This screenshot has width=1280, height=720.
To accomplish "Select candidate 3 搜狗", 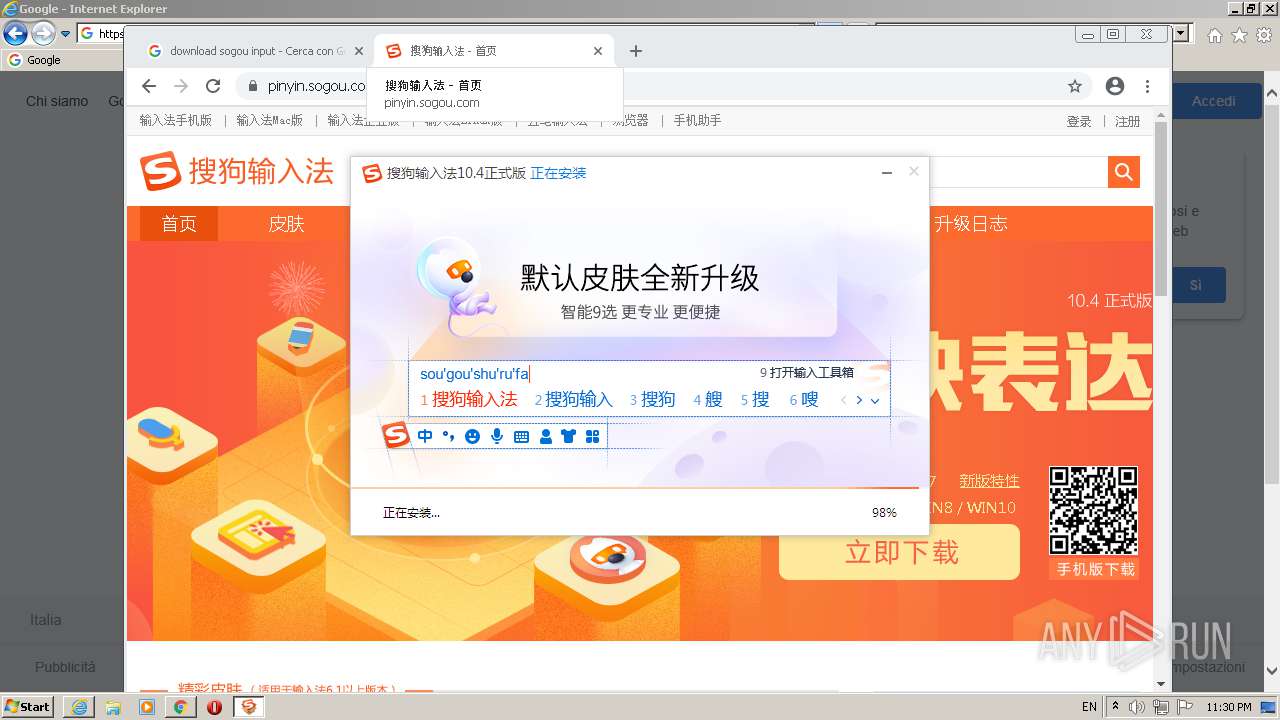I will click(652, 399).
